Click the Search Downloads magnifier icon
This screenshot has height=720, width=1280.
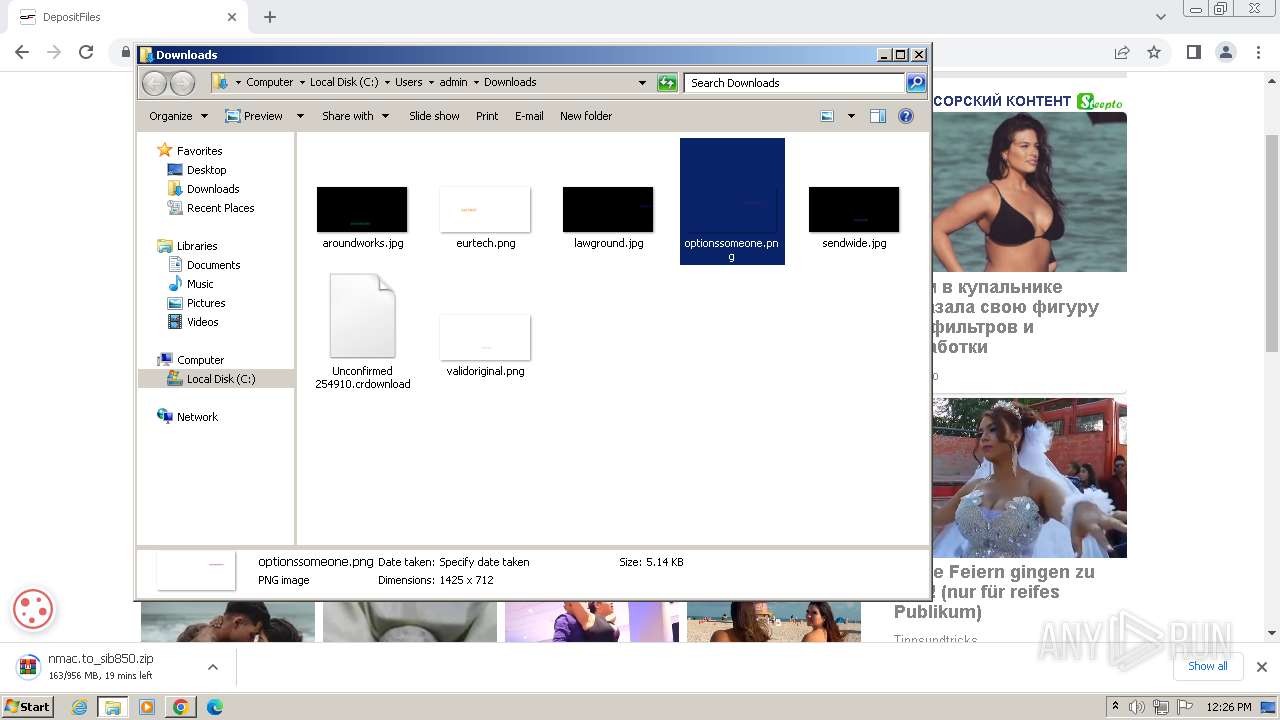pyautogui.click(x=916, y=83)
